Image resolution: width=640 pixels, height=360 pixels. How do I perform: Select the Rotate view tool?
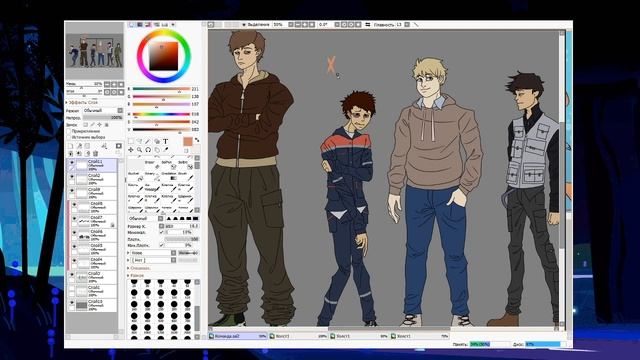[x=148, y=150]
